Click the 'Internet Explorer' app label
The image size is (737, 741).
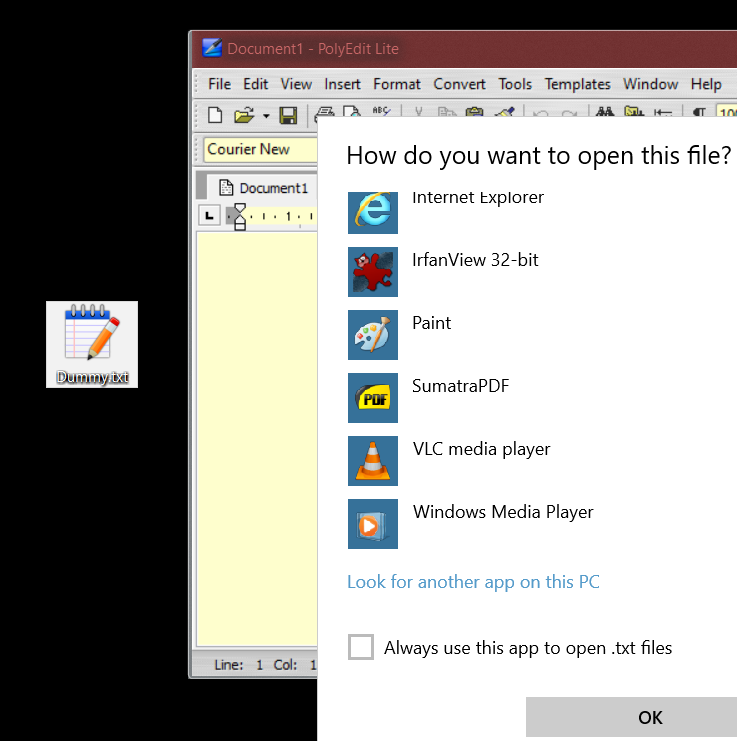(x=478, y=198)
